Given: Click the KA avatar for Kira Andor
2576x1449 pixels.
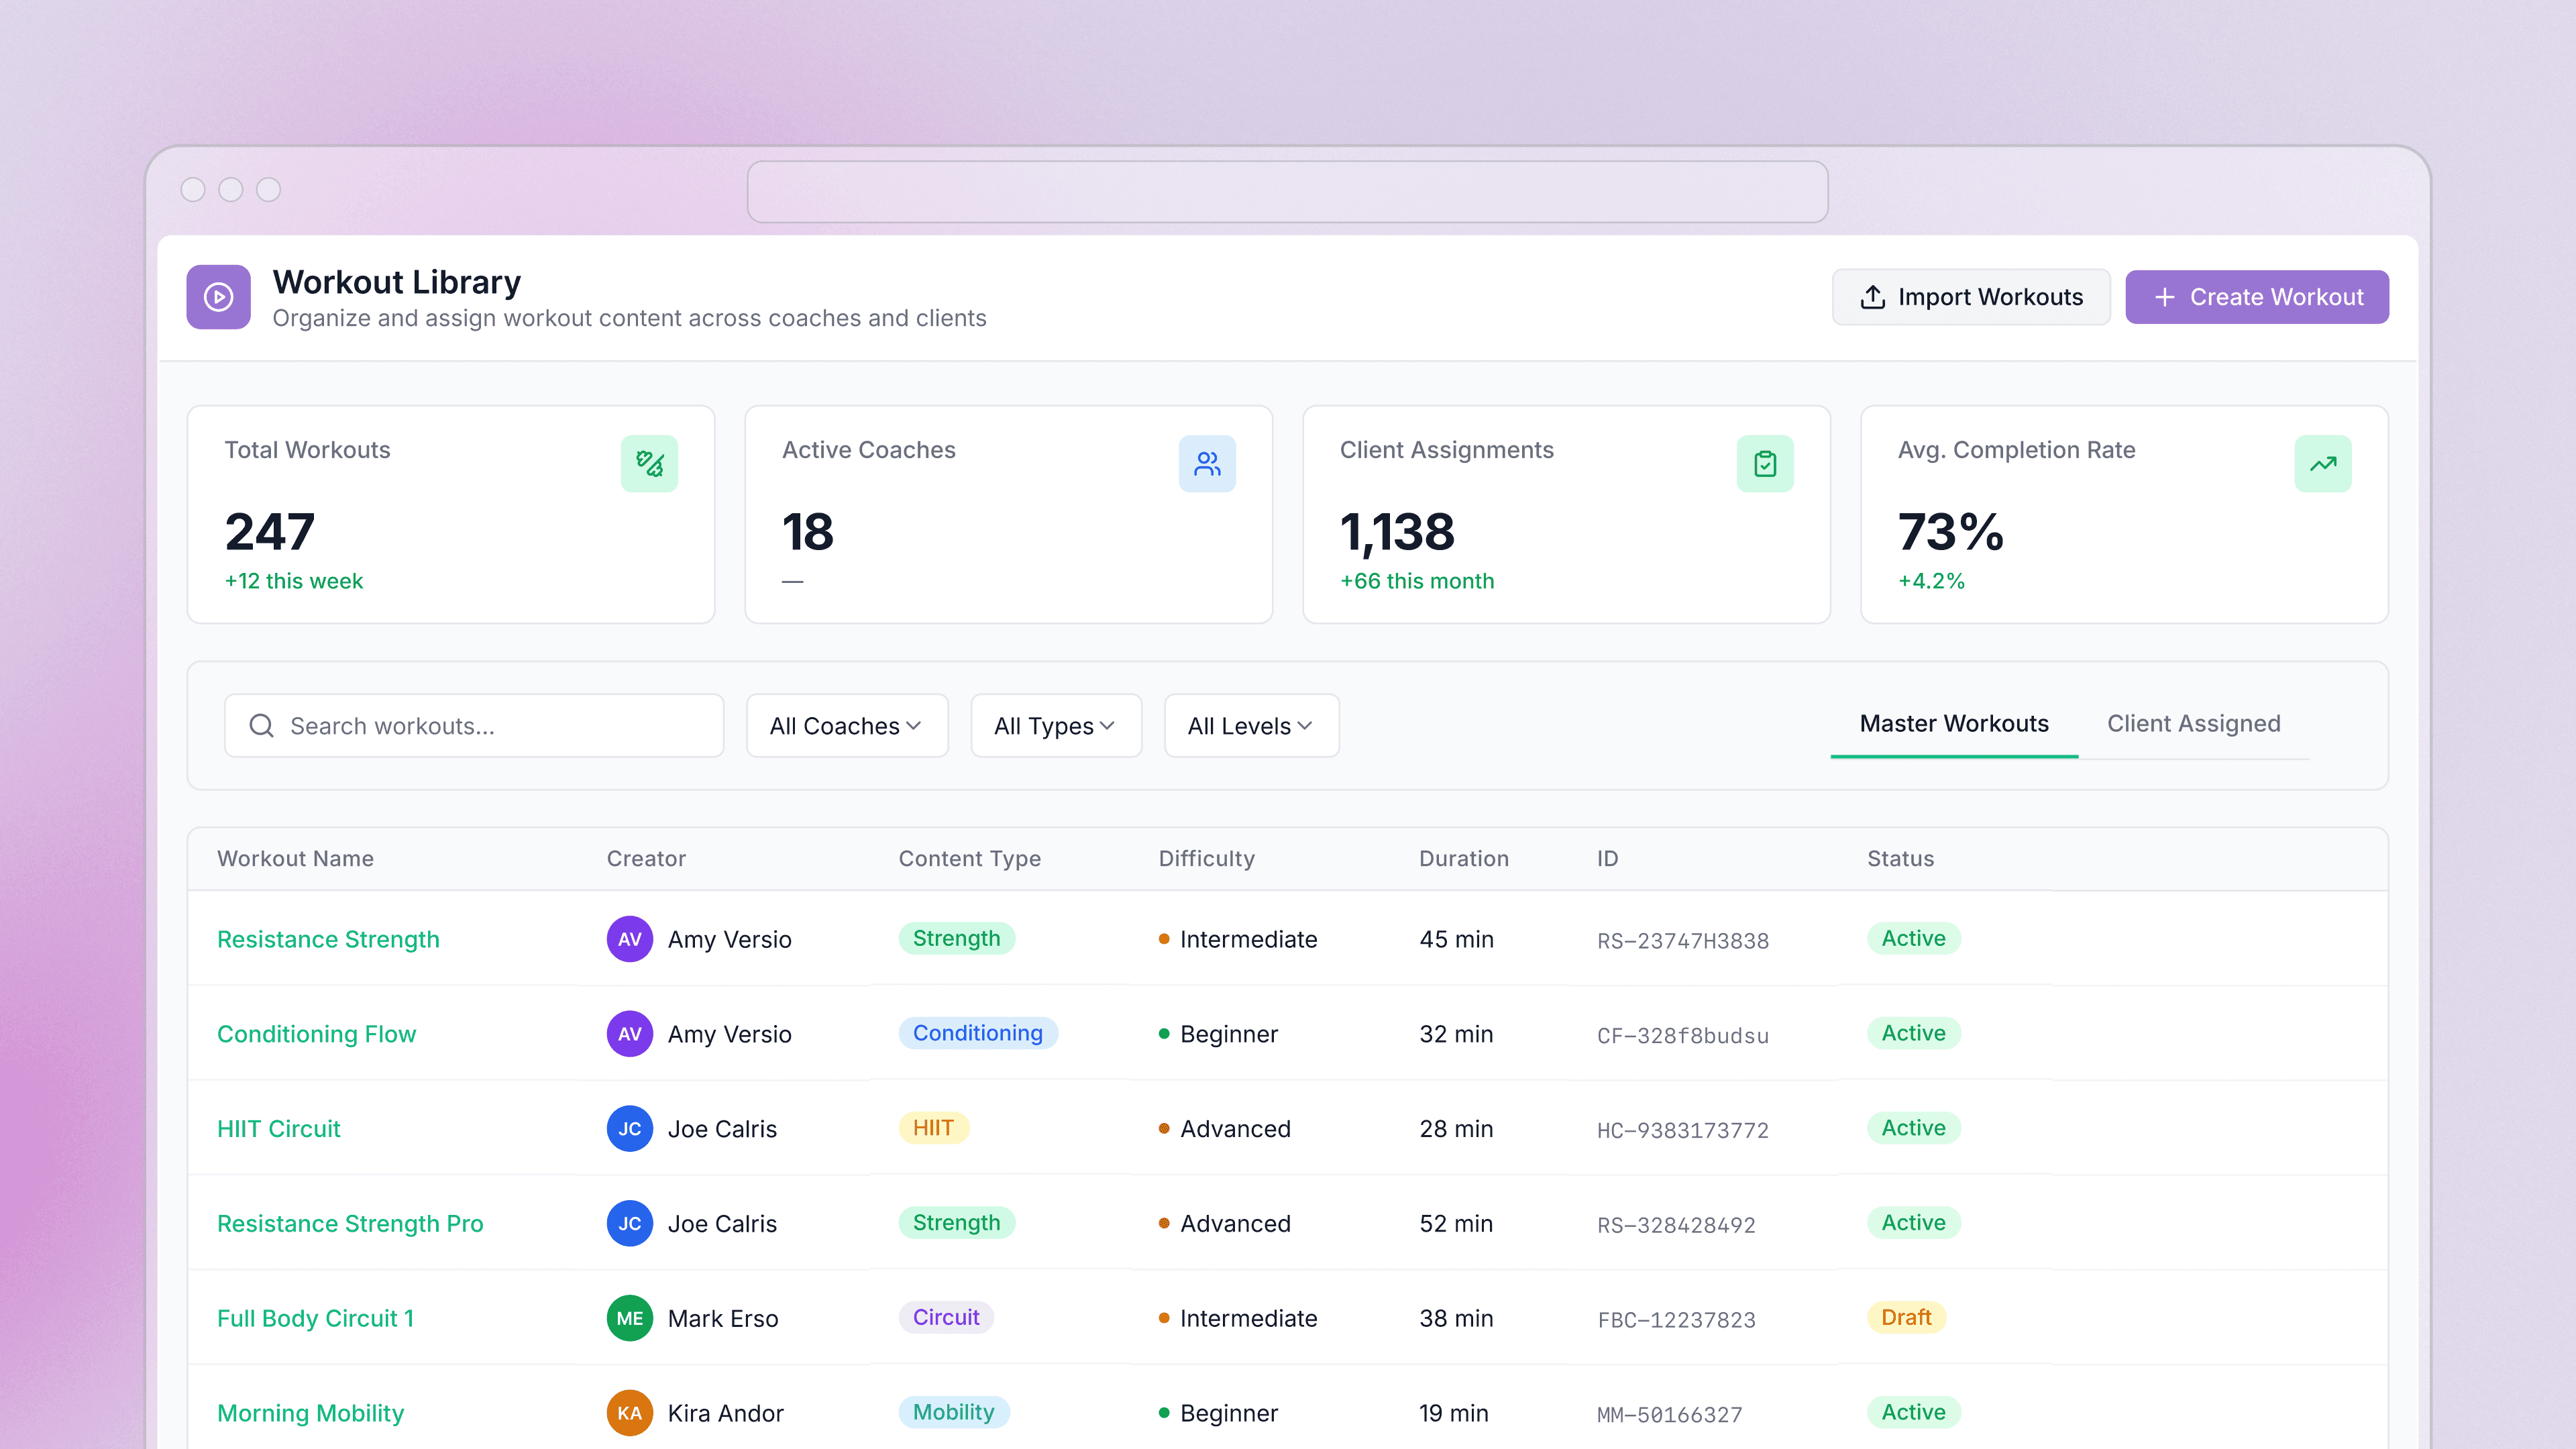Looking at the screenshot, I should [x=630, y=1413].
